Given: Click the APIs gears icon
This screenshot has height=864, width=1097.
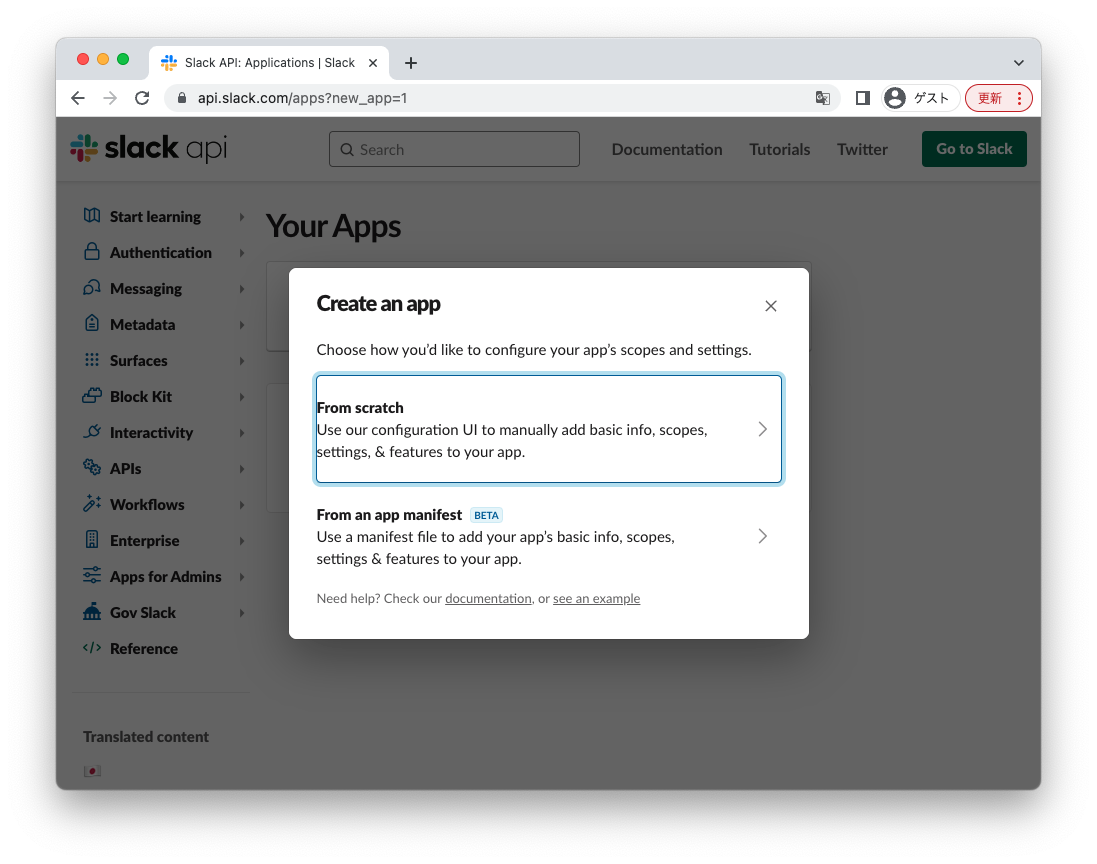Looking at the screenshot, I should click(x=92, y=467).
